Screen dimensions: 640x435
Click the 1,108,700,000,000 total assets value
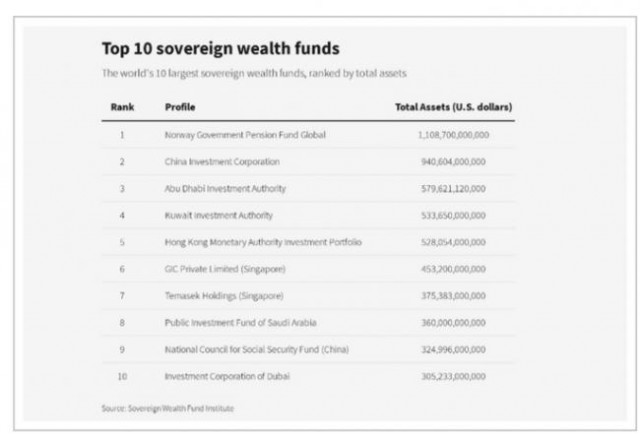[452, 134]
